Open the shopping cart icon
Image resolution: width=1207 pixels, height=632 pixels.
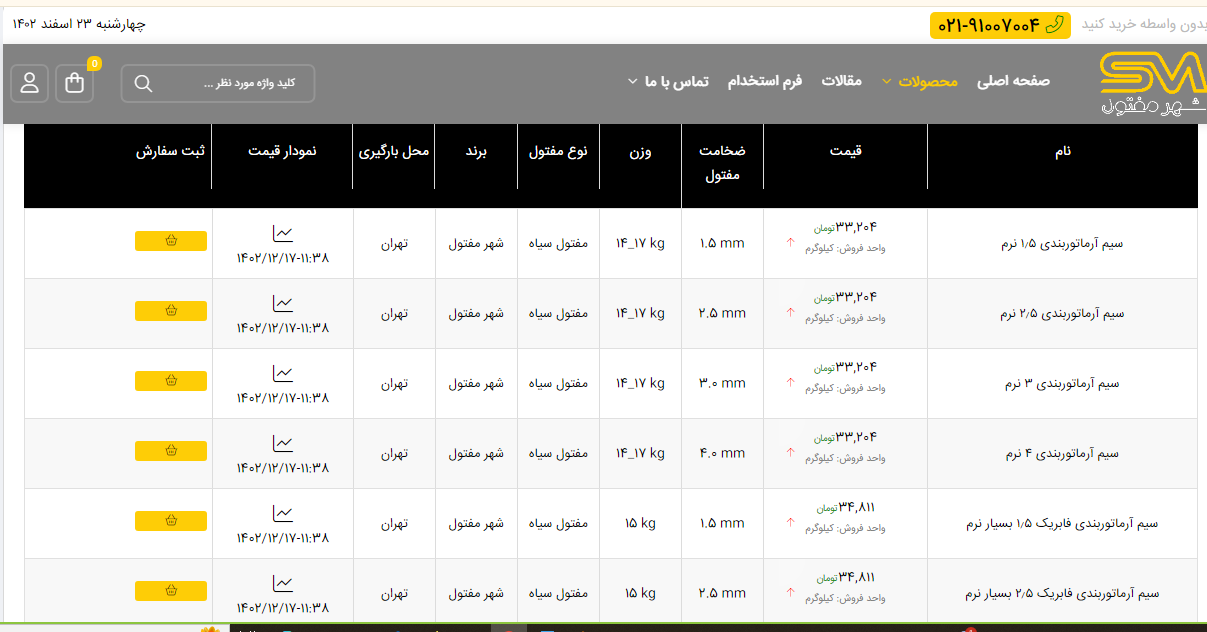pyautogui.click(x=75, y=83)
